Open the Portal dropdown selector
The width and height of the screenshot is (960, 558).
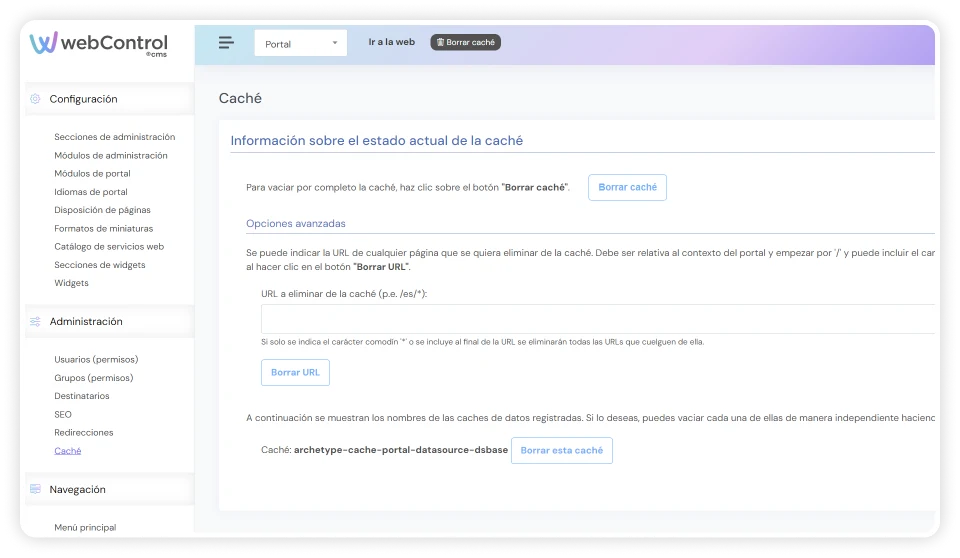(x=300, y=43)
